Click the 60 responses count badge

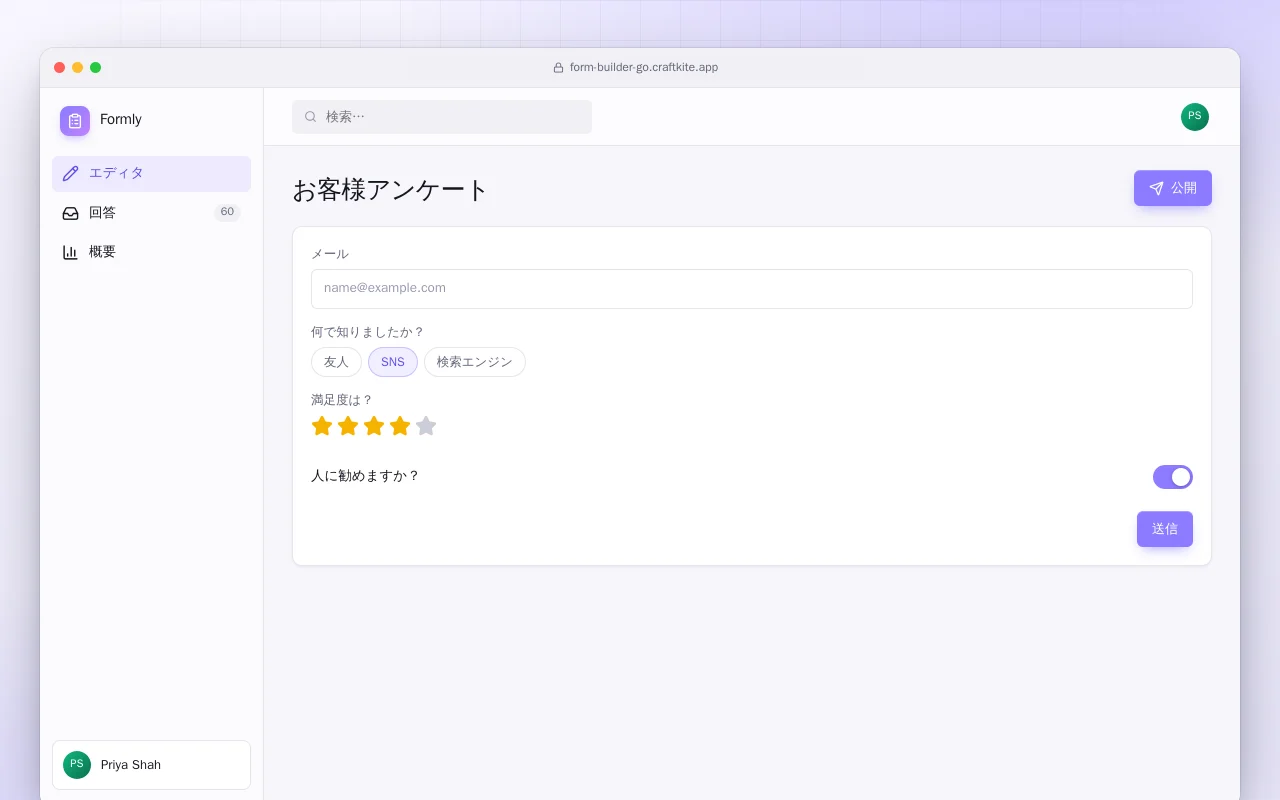[x=227, y=212]
